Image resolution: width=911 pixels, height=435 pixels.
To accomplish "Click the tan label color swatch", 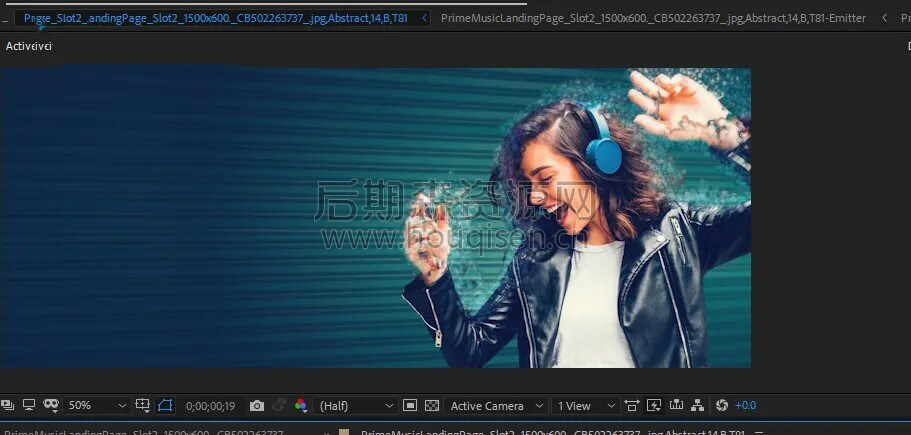I will (x=344, y=432).
